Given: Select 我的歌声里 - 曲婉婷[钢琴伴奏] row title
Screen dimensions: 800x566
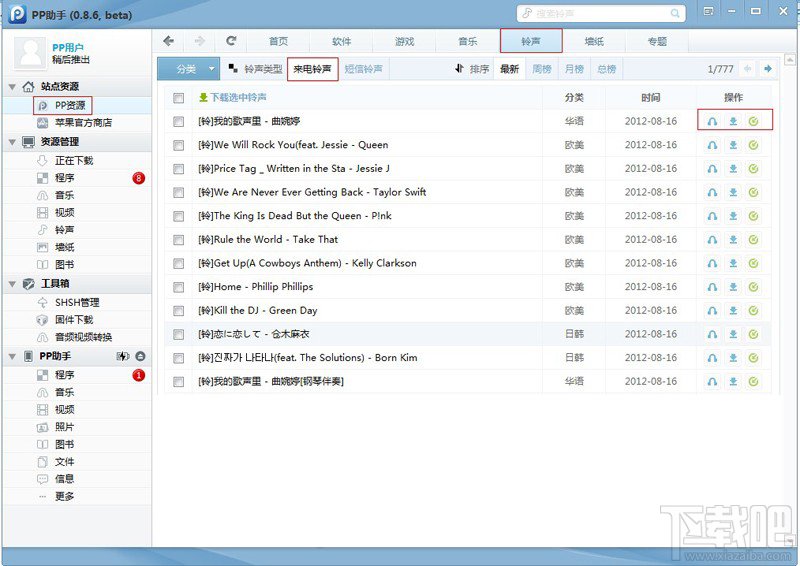Looking at the screenshot, I should click(x=271, y=381).
